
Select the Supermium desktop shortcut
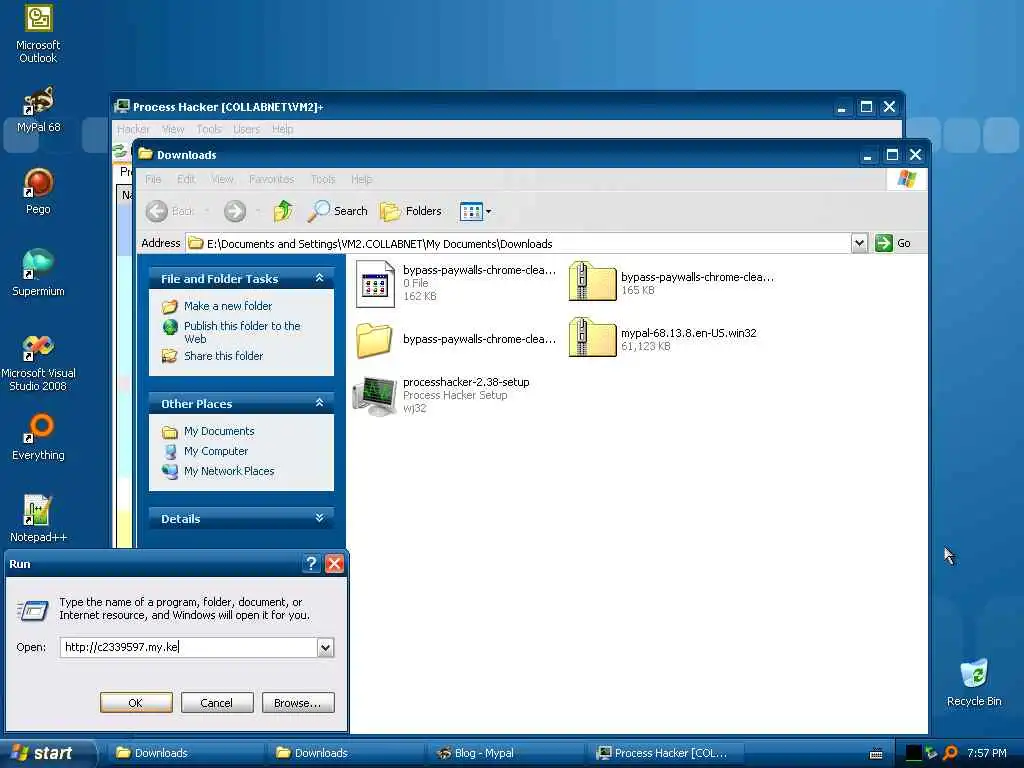click(x=38, y=273)
